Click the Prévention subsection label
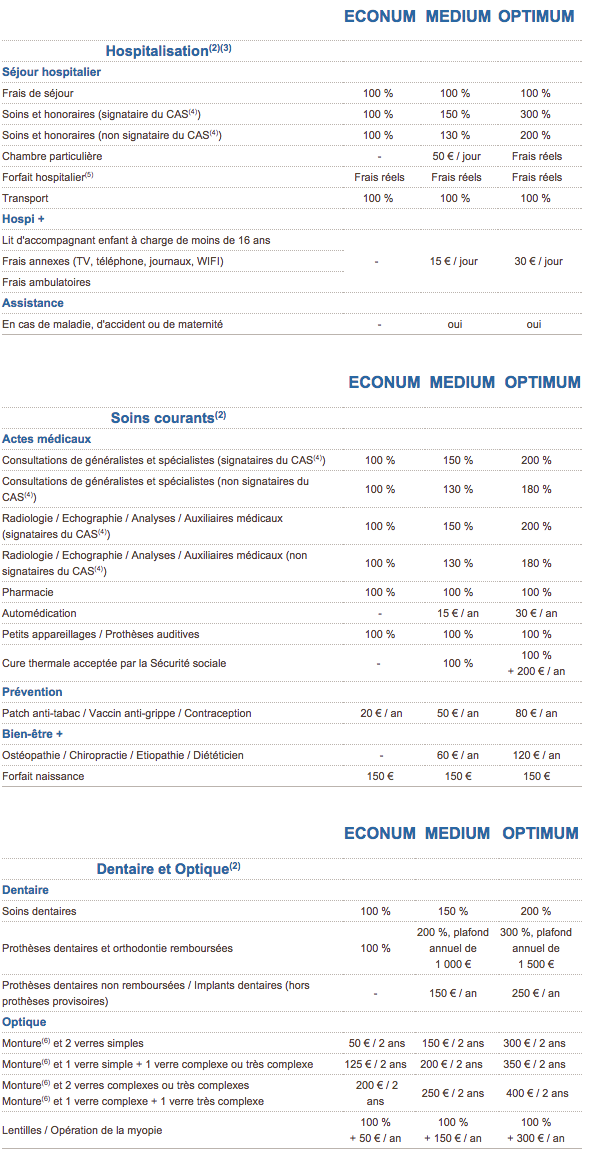Screen dimensions: 595x1151 (x=32, y=691)
